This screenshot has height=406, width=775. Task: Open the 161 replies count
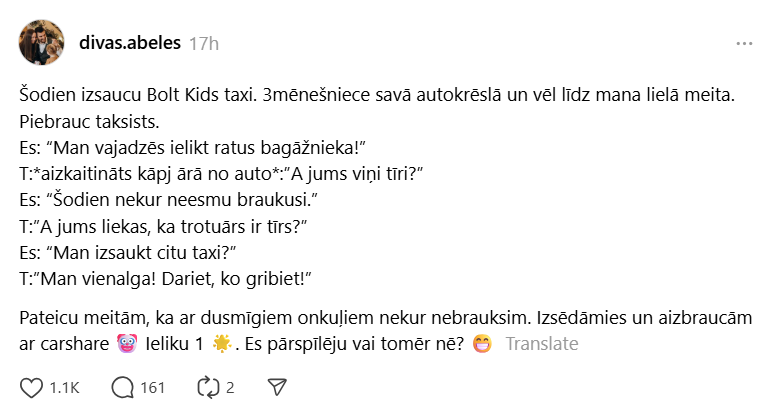(152, 387)
